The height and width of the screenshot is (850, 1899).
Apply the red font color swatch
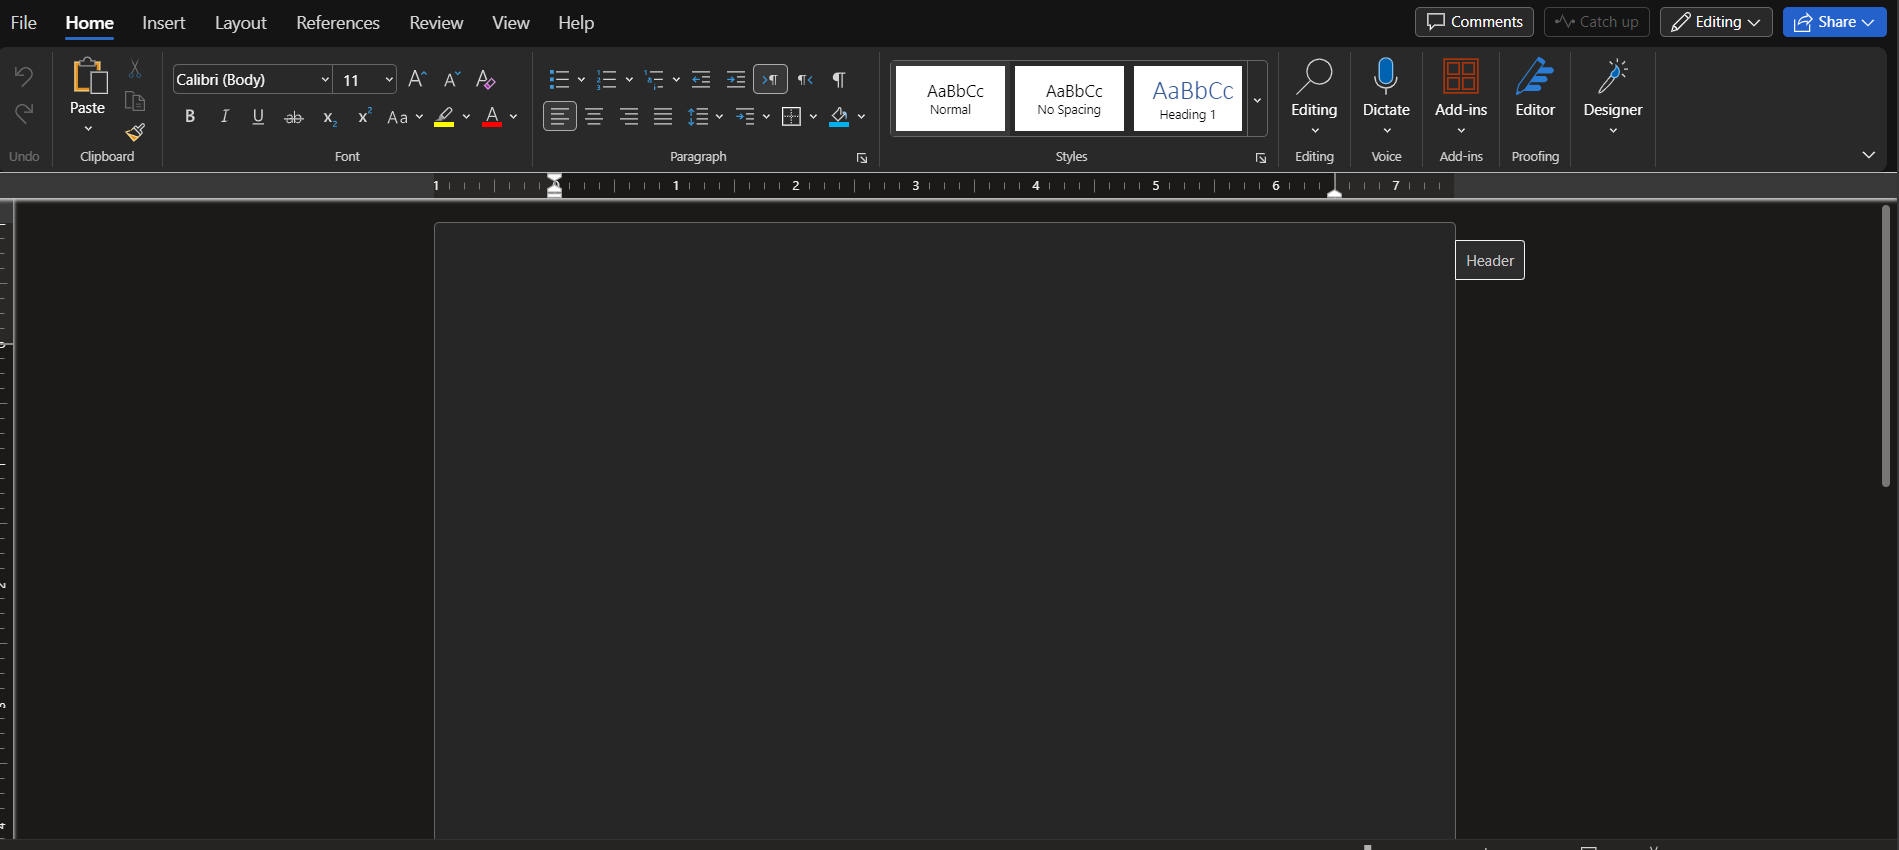point(492,117)
